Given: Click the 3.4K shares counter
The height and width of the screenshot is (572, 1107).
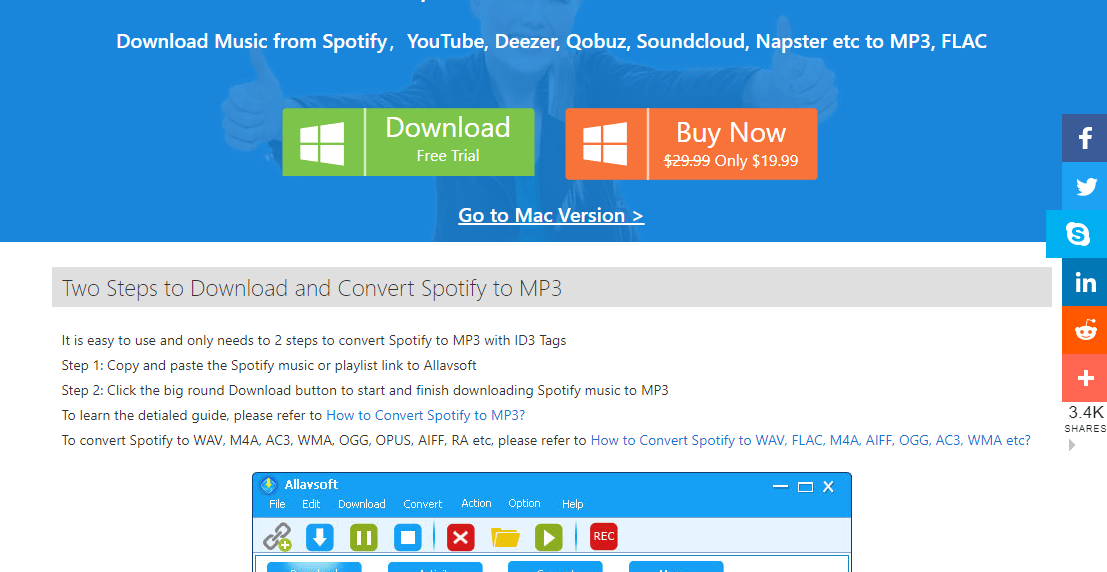Looking at the screenshot, I should pyautogui.click(x=1085, y=418).
